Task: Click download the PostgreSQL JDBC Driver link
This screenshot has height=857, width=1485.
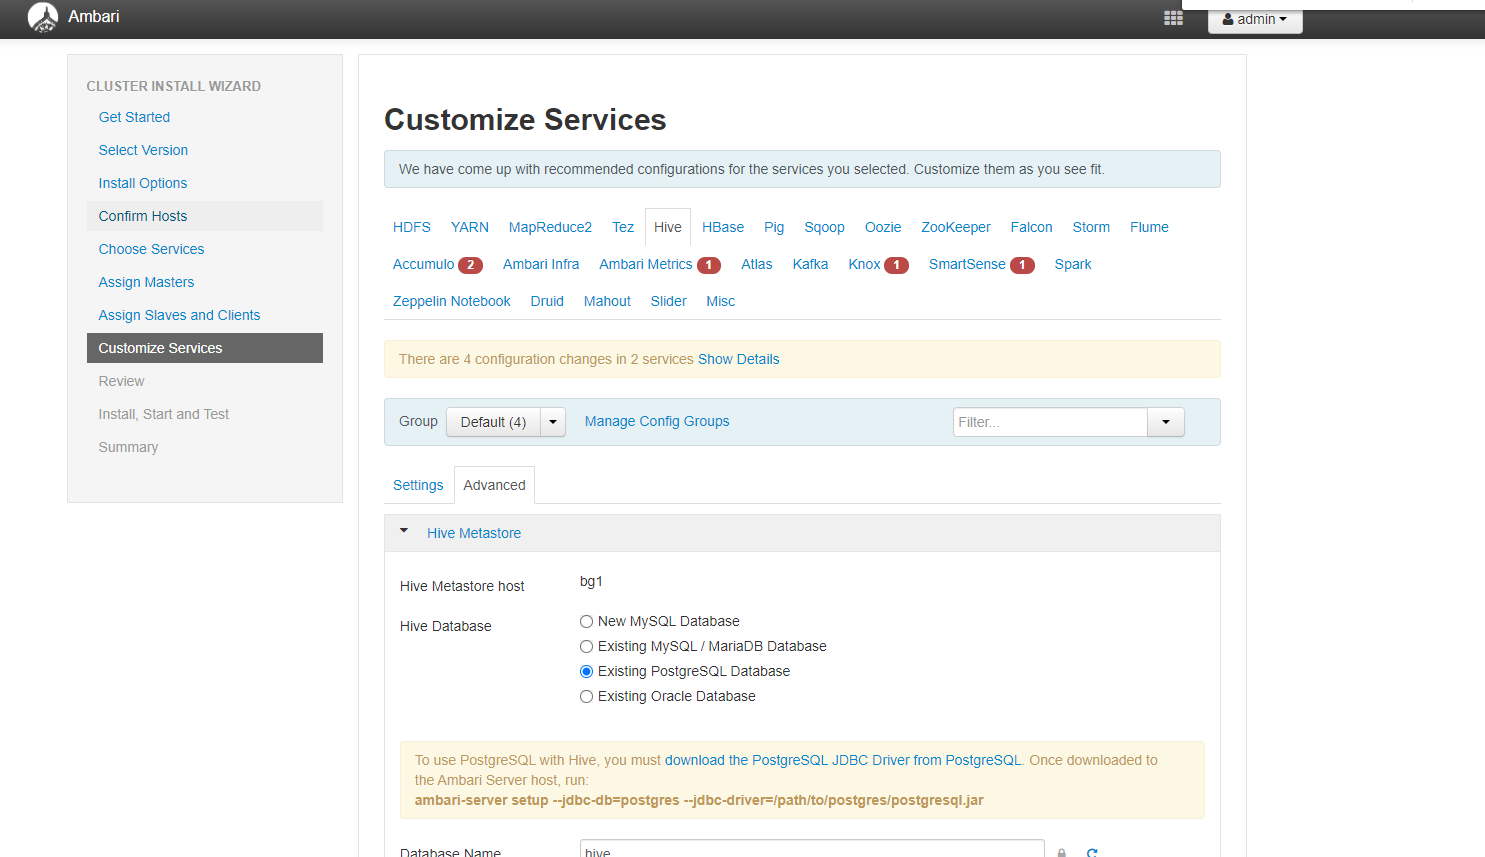Action: (787, 760)
